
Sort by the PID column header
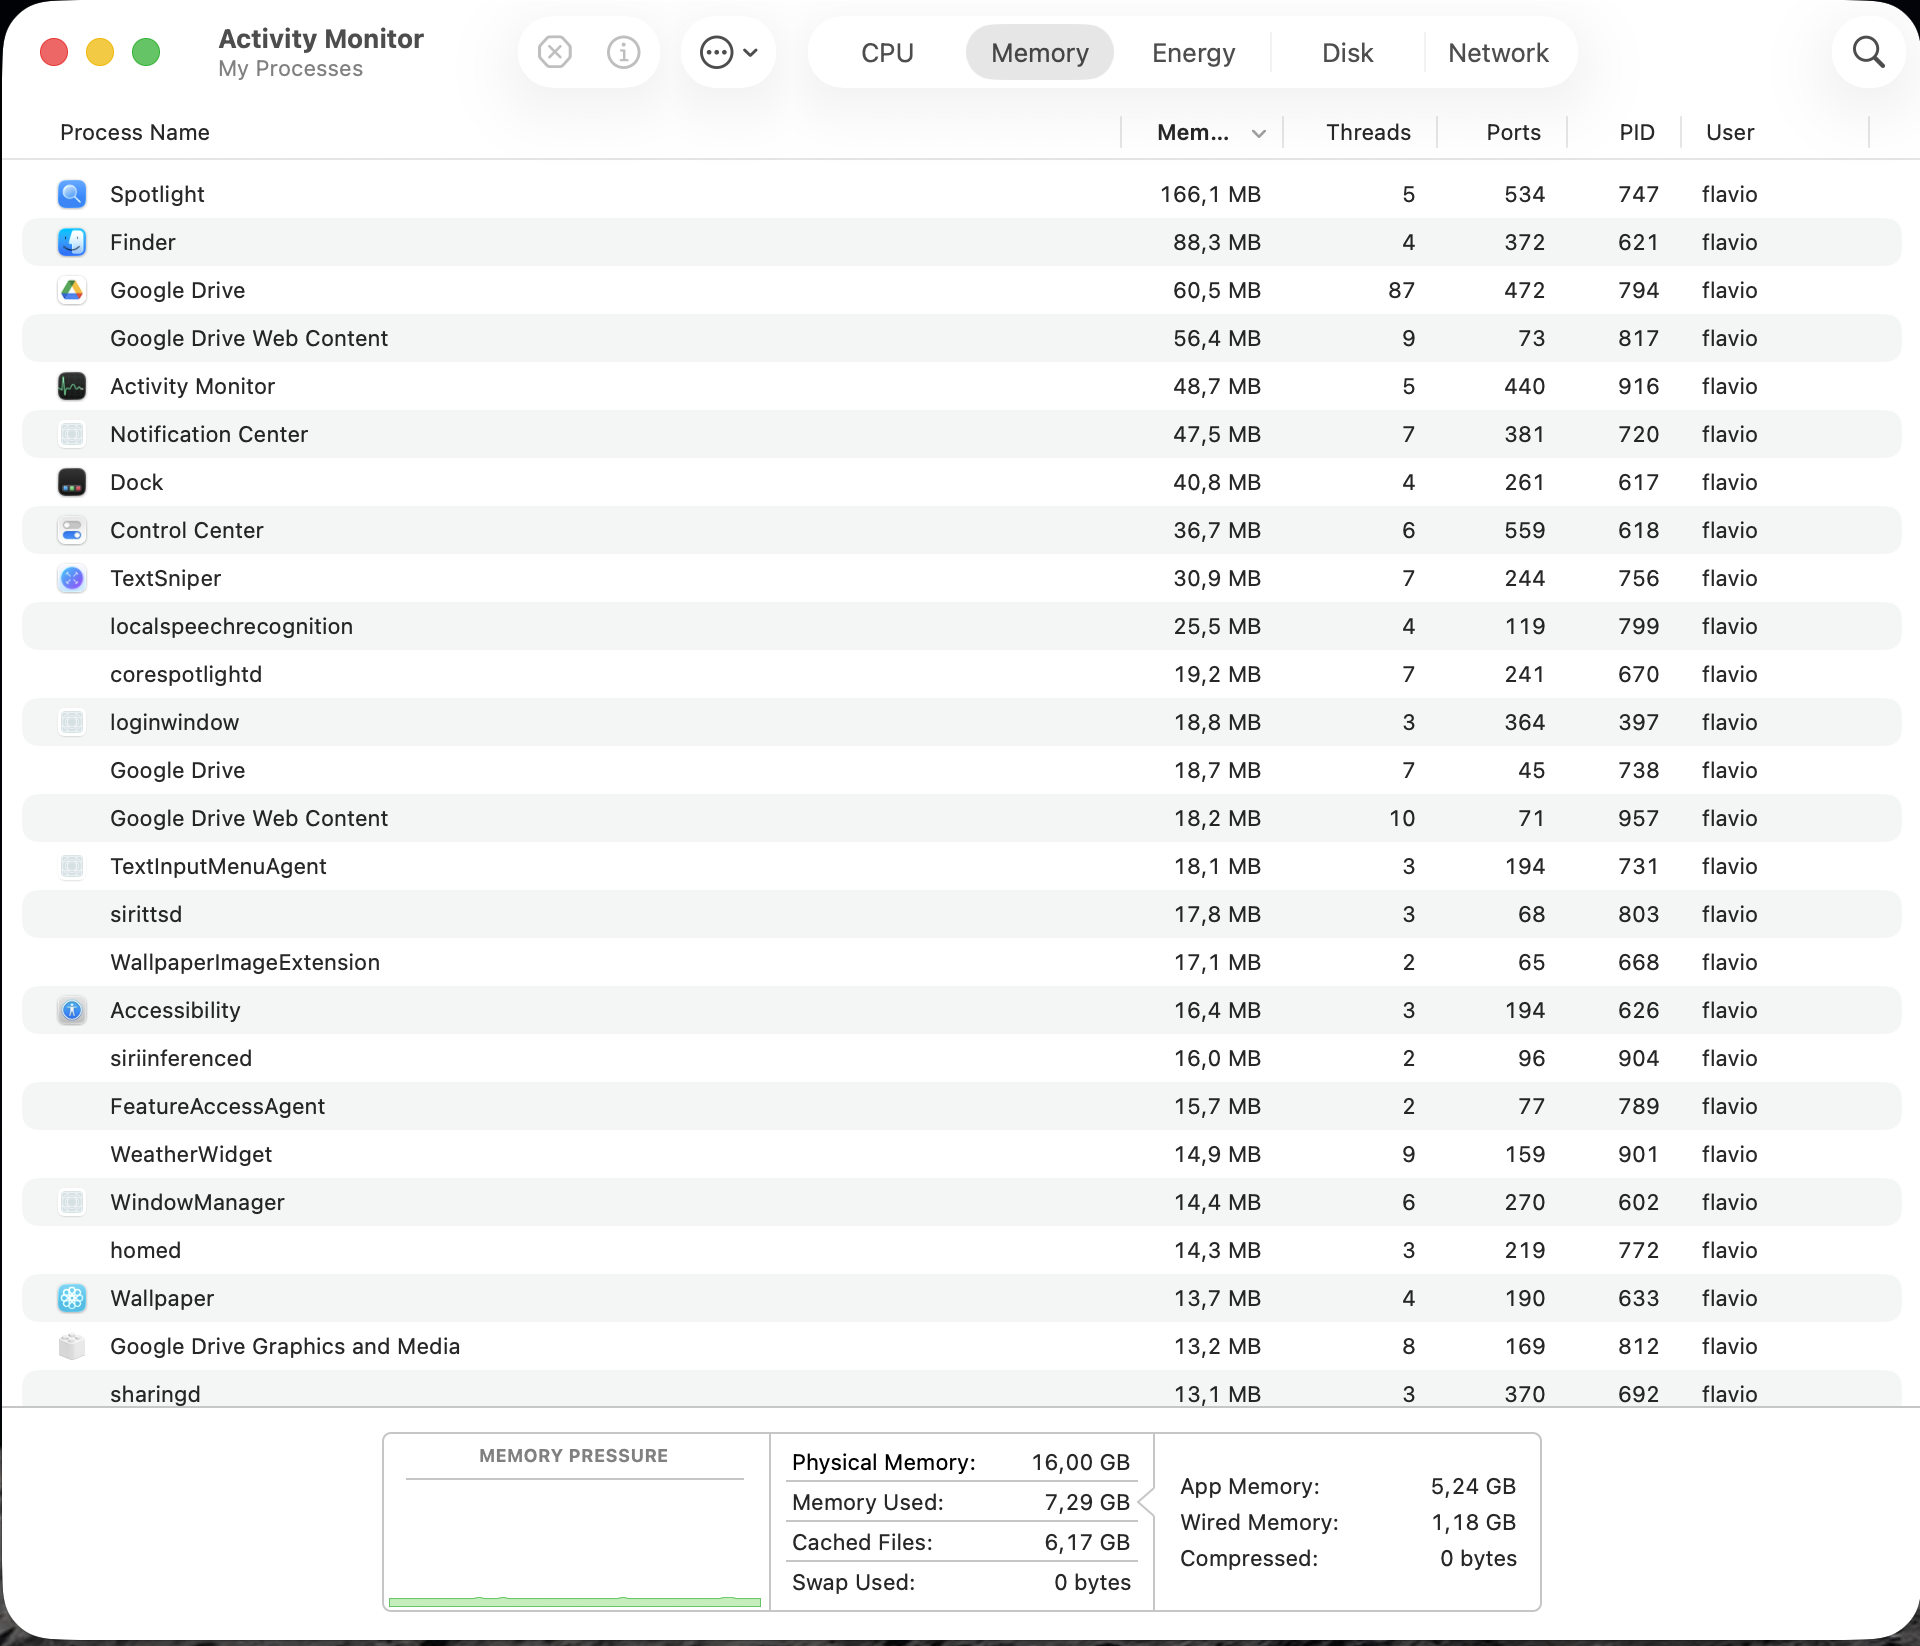point(1636,132)
